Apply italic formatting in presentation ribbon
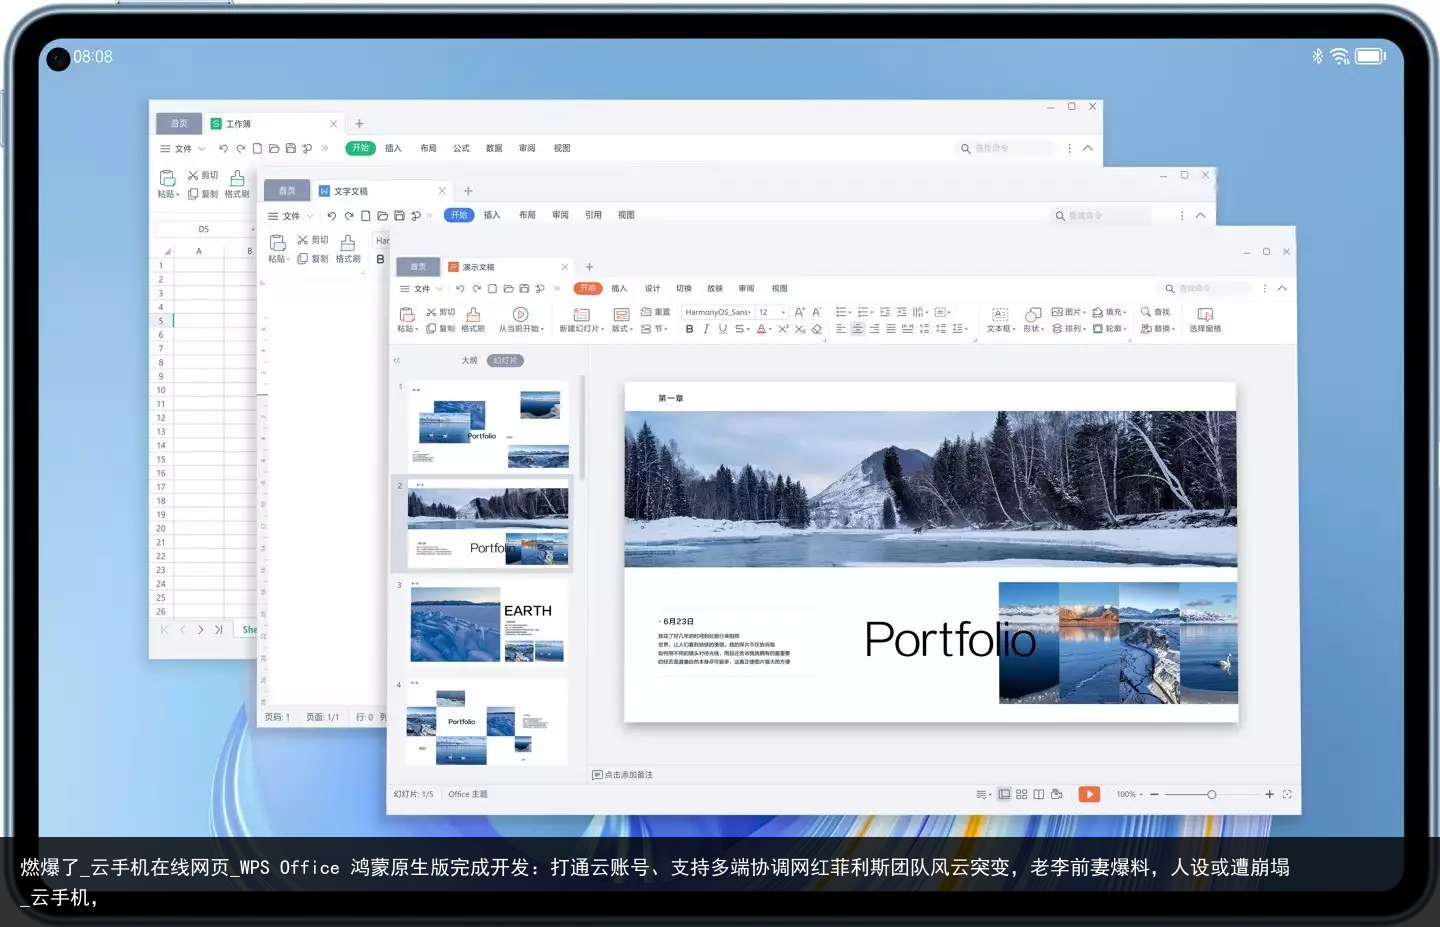 pos(706,329)
